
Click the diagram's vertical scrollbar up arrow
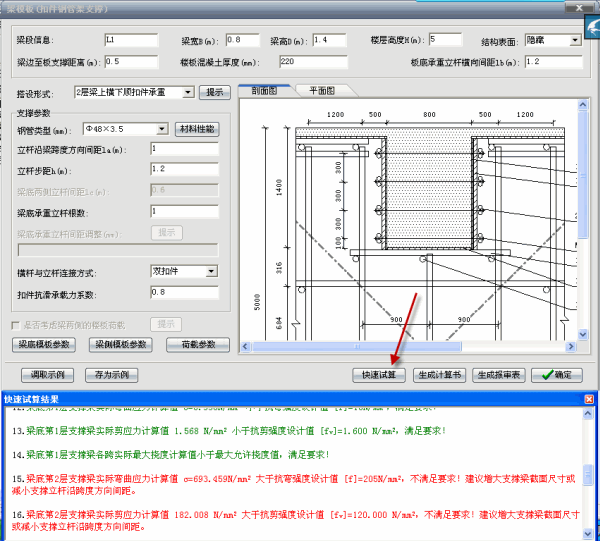coord(583,104)
